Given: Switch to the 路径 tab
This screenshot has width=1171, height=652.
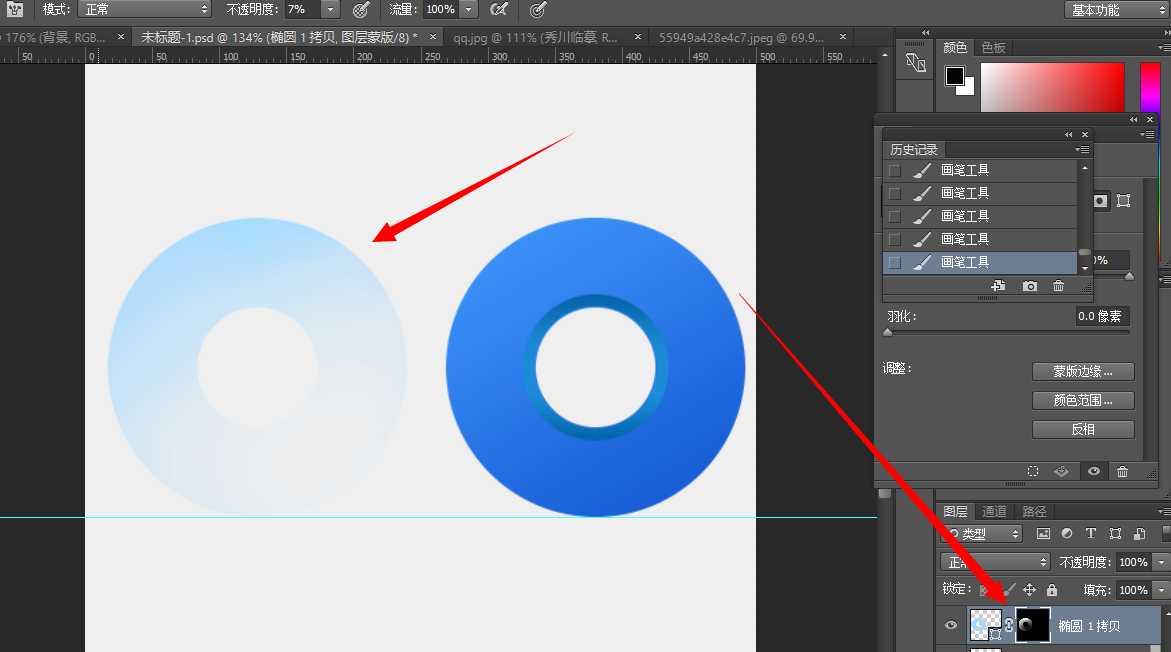Looking at the screenshot, I should [1034, 511].
